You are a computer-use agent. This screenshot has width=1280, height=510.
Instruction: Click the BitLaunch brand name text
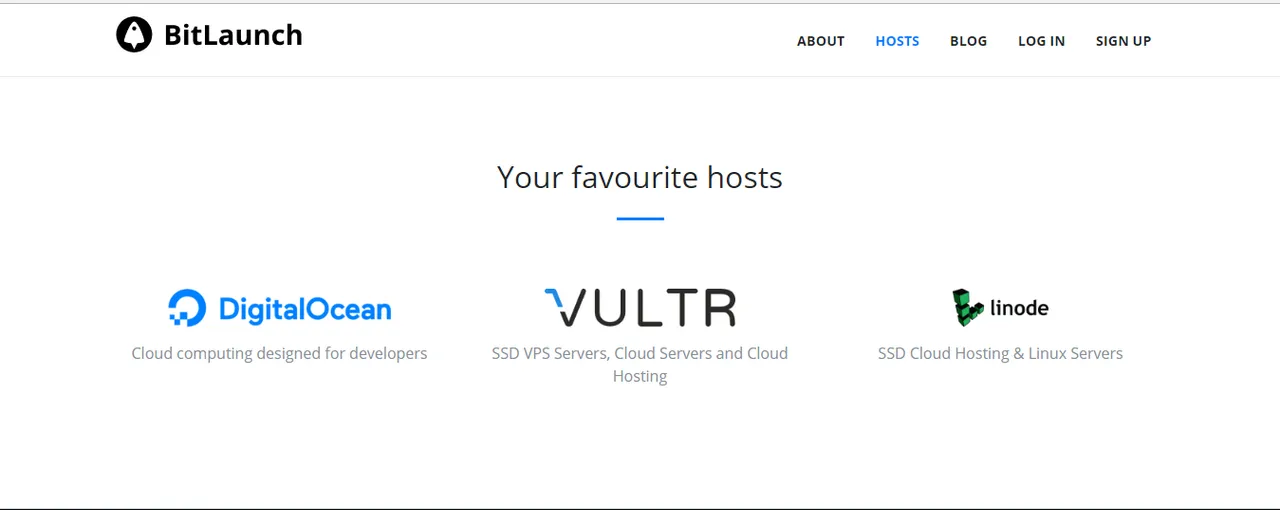click(x=233, y=35)
